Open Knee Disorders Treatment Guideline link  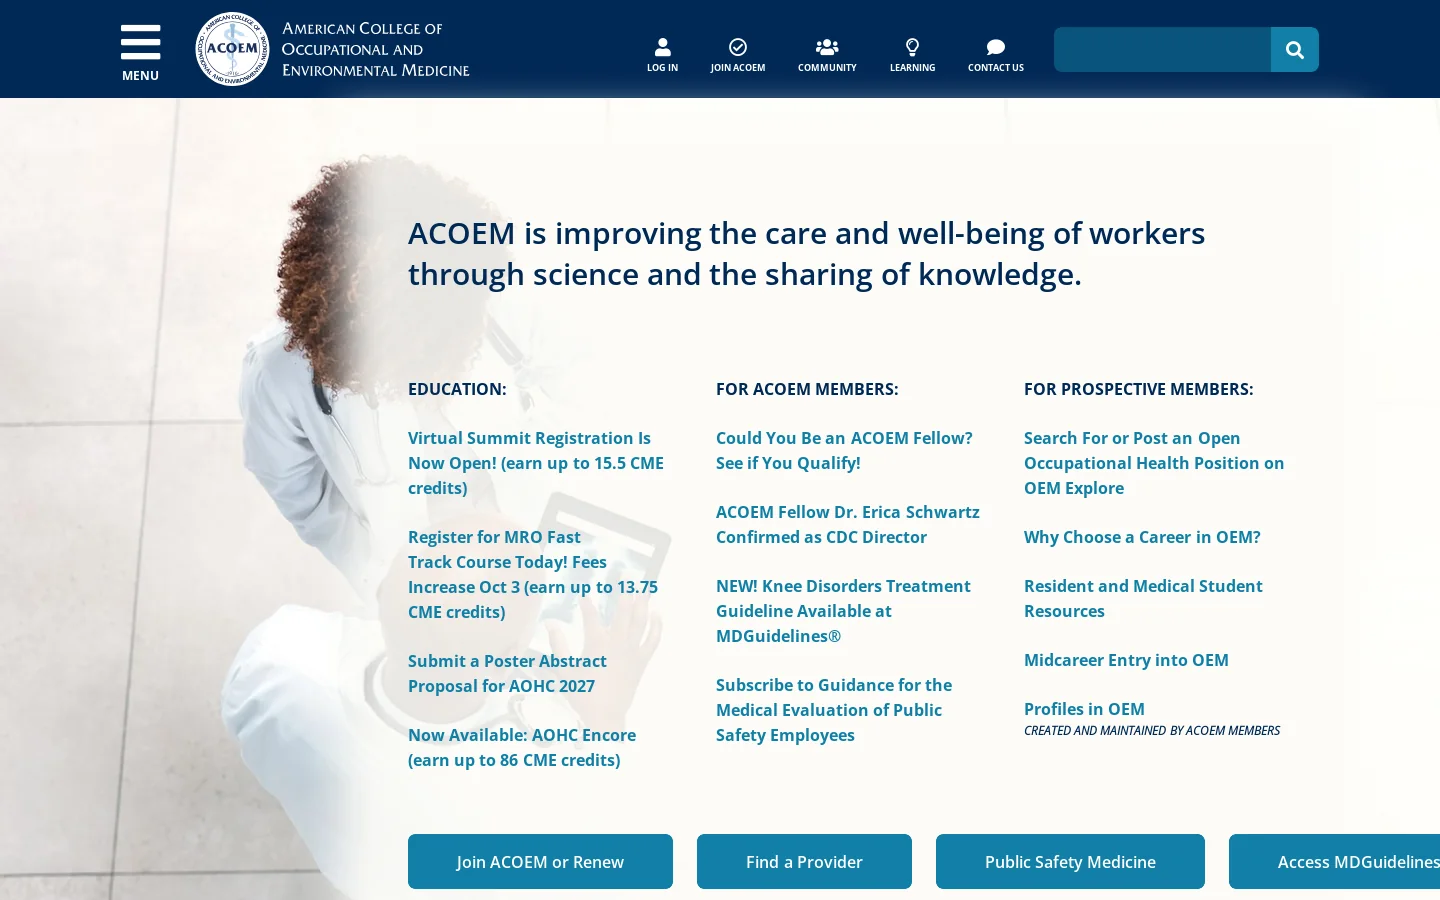(x=843, y=611)
